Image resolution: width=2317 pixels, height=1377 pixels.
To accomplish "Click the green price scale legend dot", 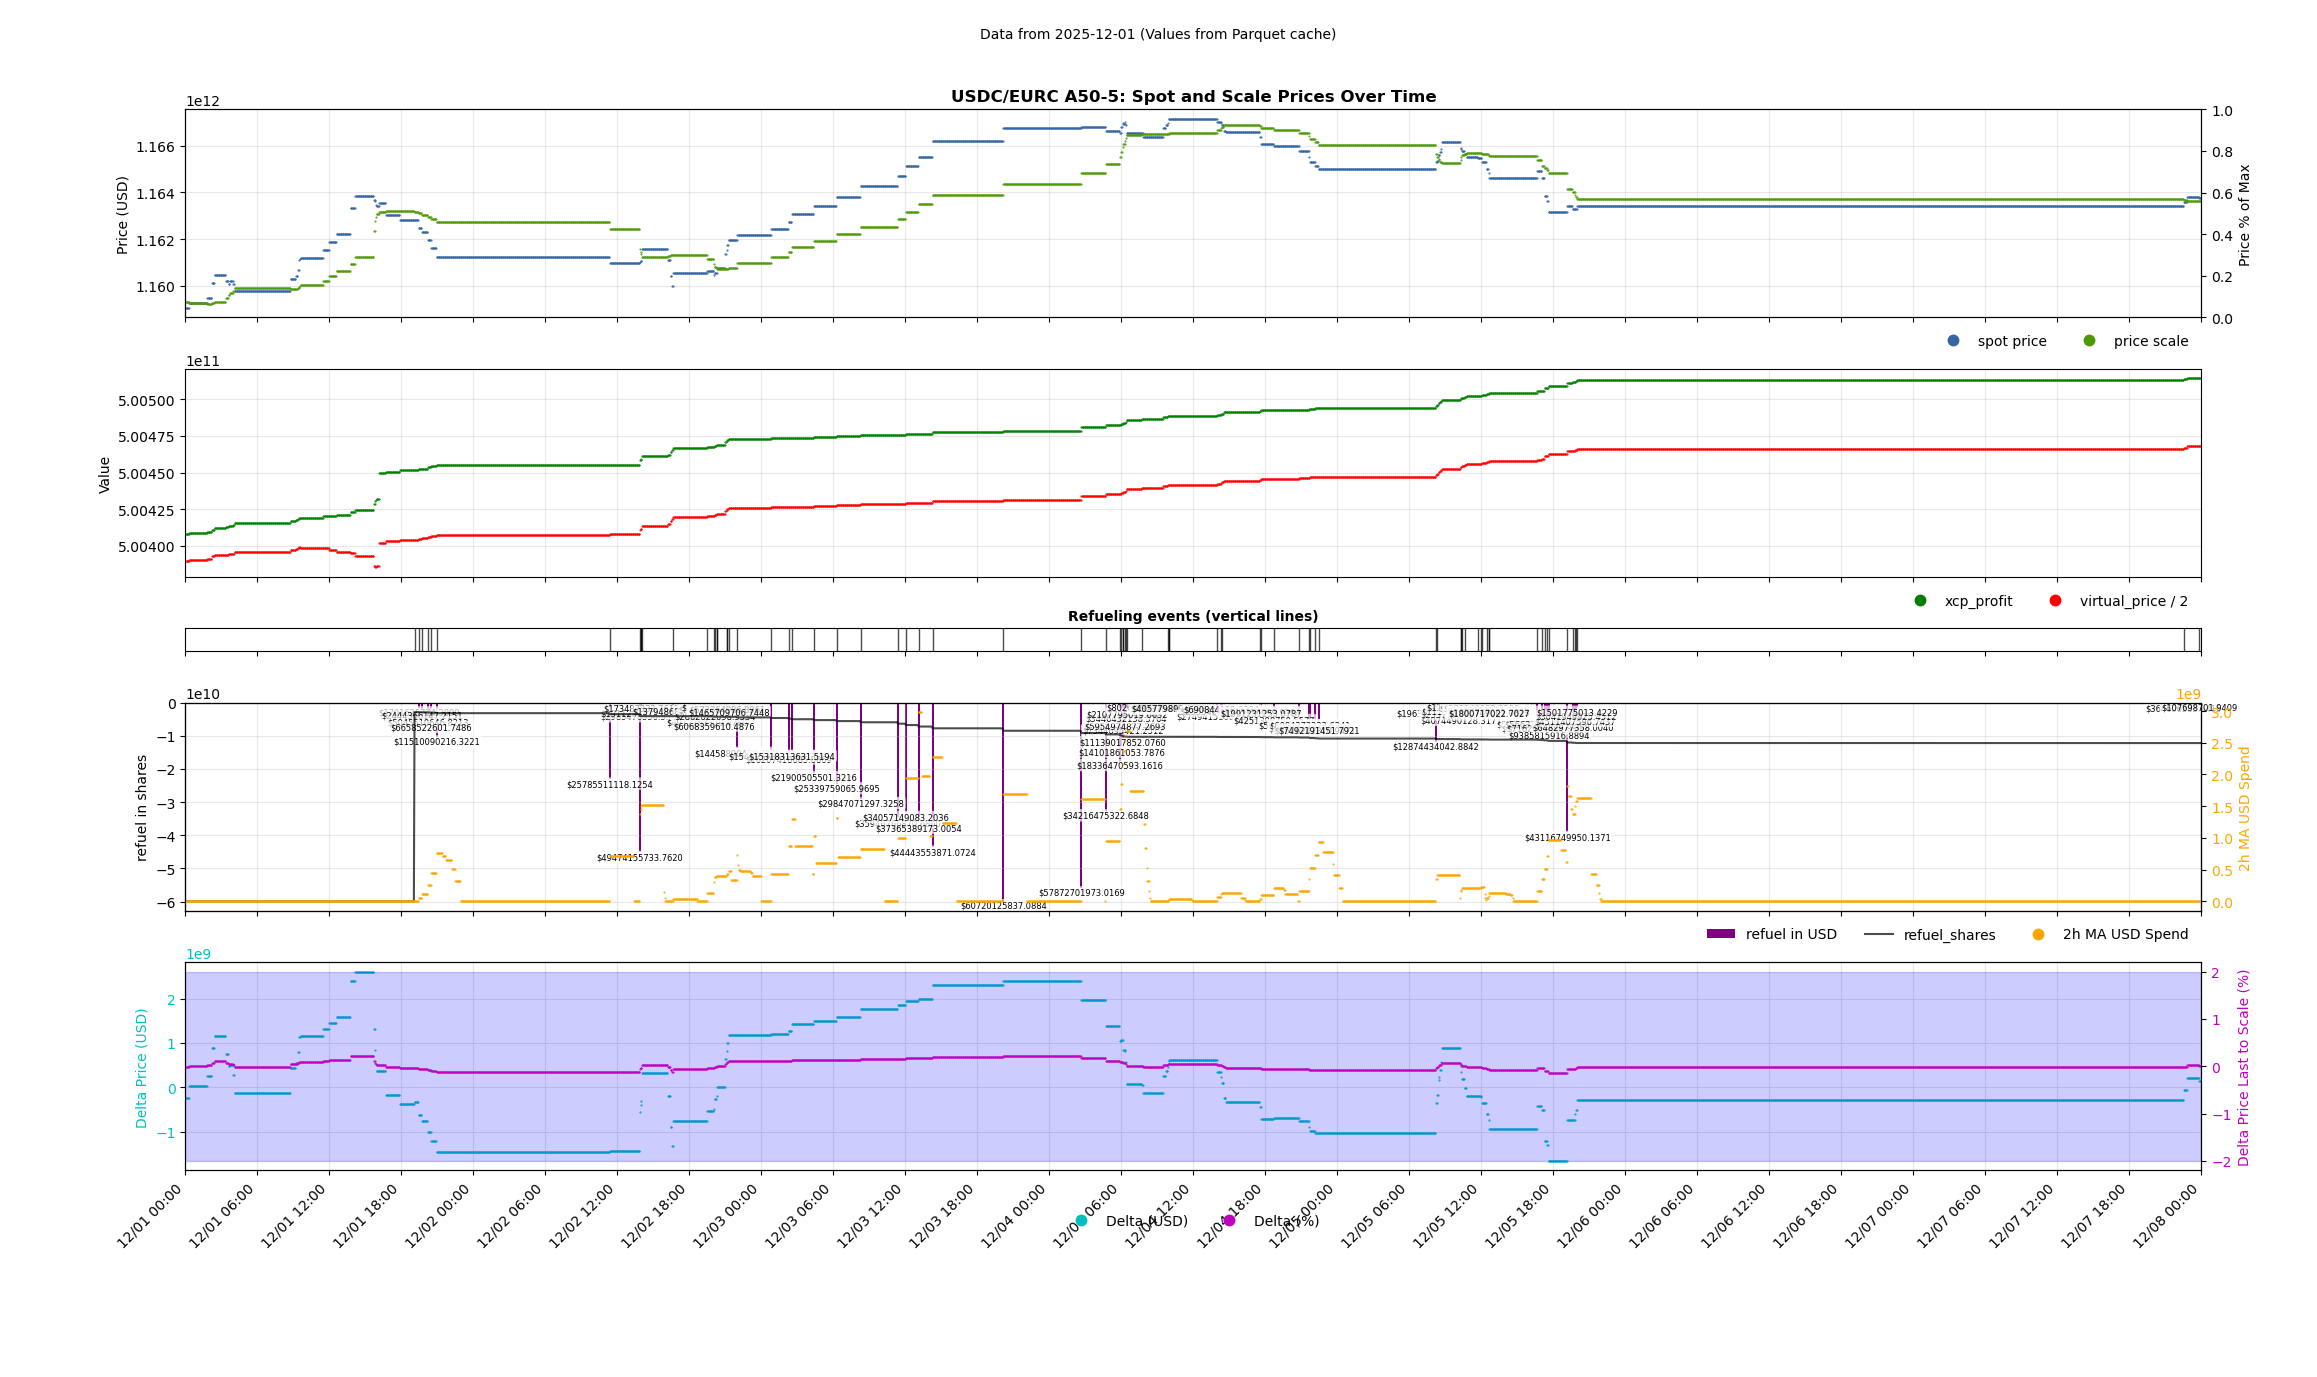I will (x=2089, y=341).
